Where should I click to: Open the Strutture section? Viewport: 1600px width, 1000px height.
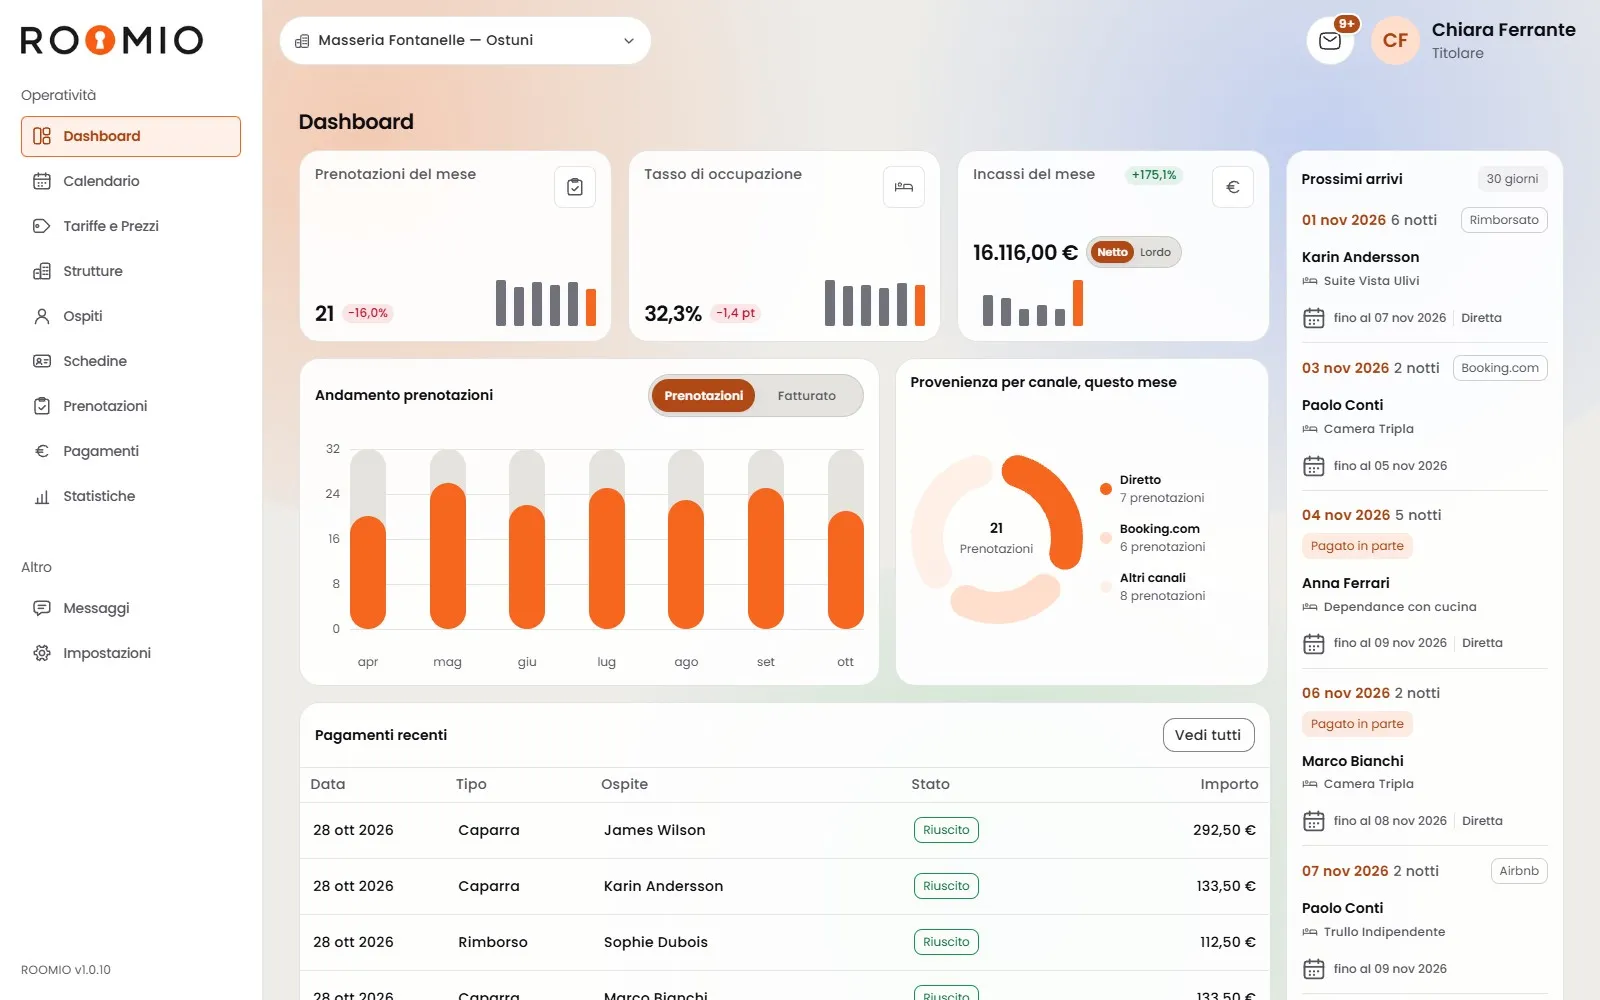pyautogui.click(x=131, y=271)
